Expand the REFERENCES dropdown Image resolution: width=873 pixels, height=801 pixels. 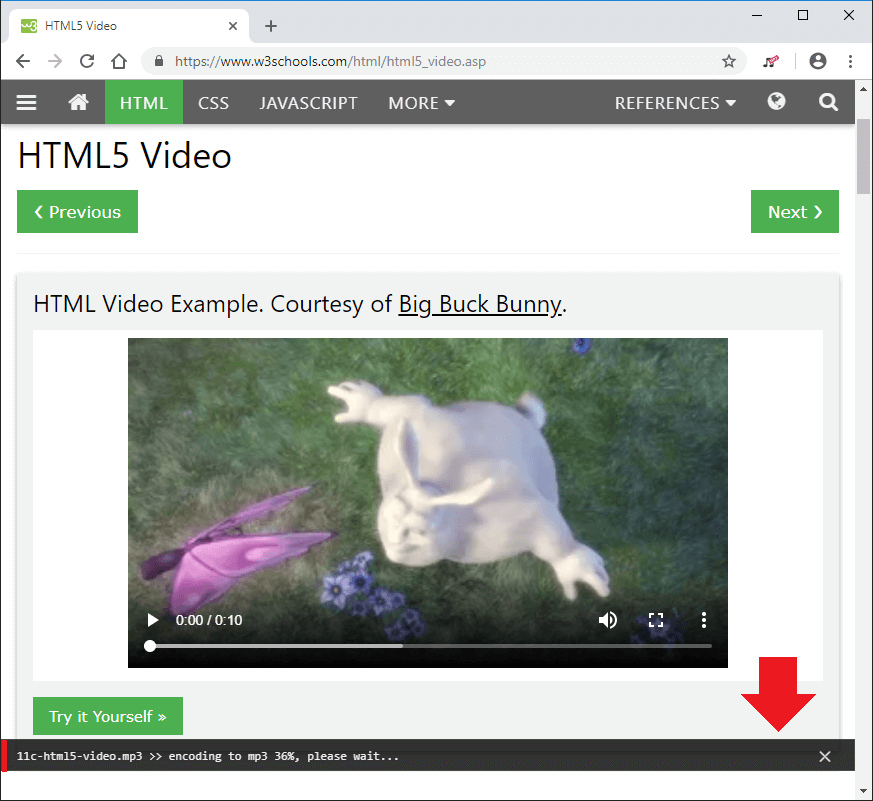tap(675, 102)
